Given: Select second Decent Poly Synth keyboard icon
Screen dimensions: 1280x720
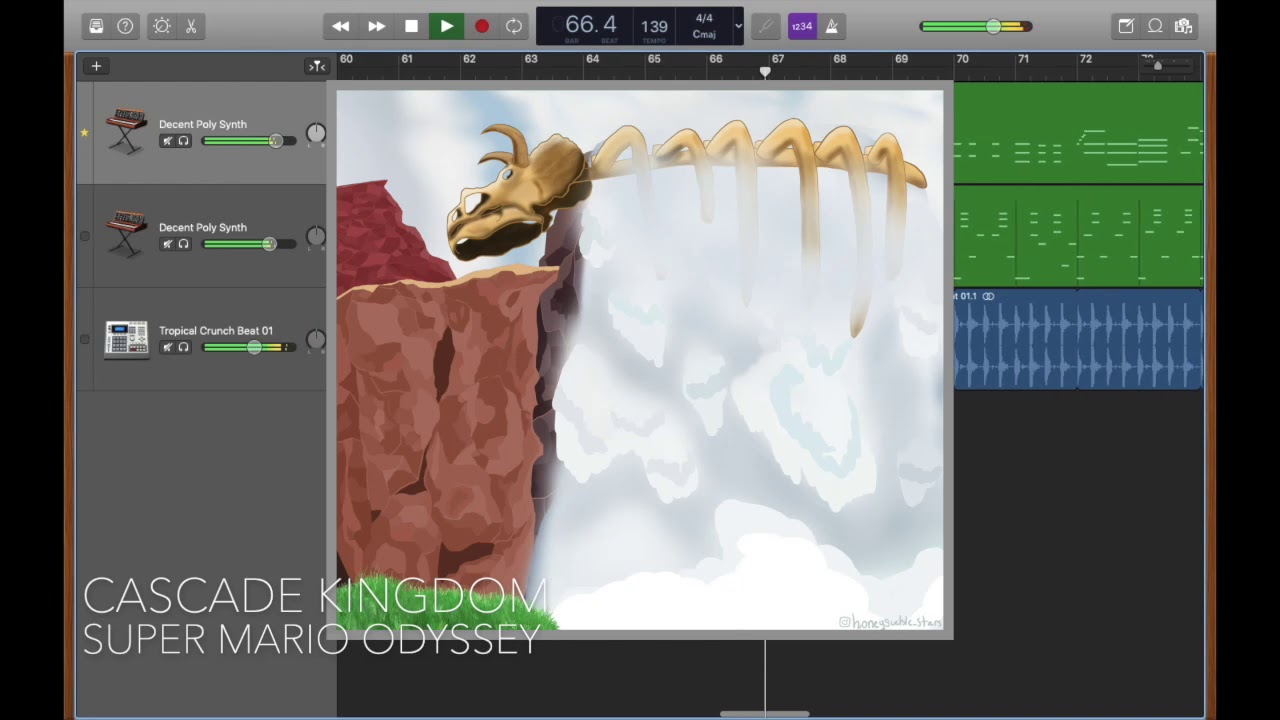Looking at the screenshot, I should (126, 233).
